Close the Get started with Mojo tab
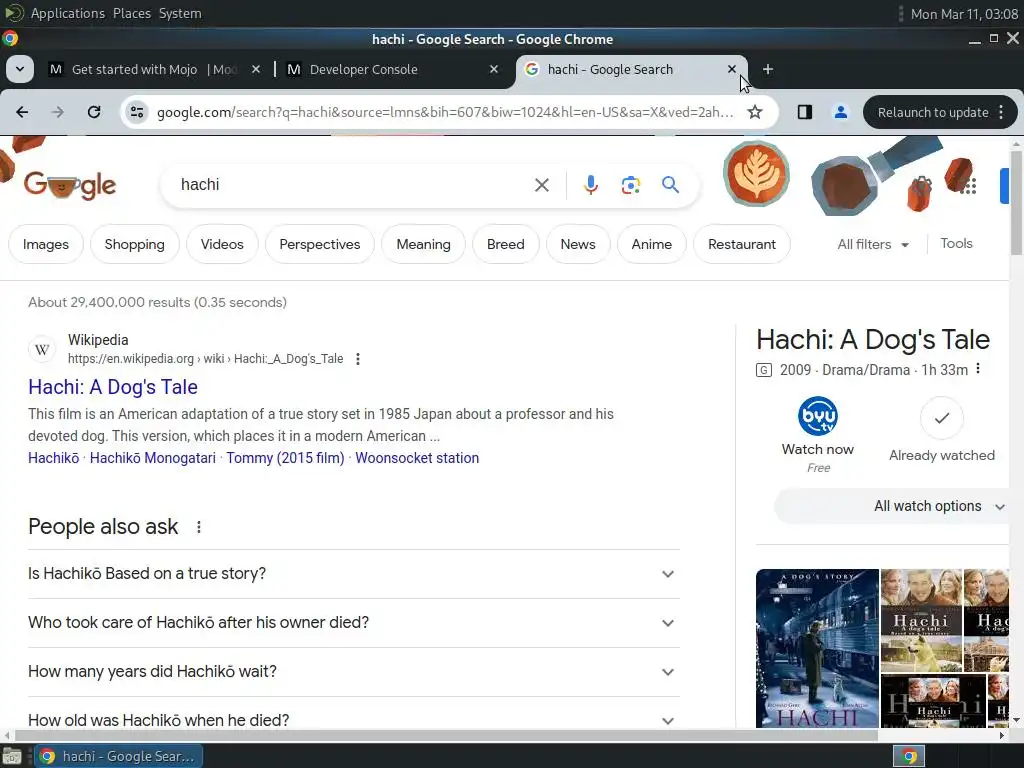Image resolution: width=1024 pixels, height=768 pixels. pos(256,69)
